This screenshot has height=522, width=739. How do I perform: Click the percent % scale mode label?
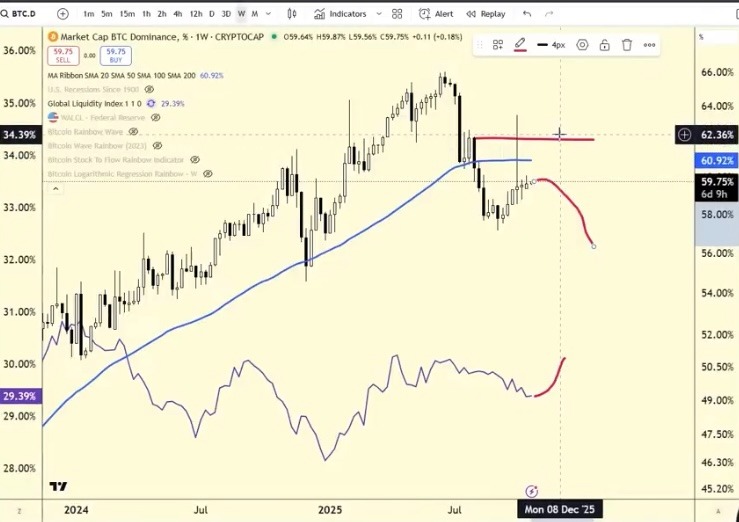[x=701, y=37]
